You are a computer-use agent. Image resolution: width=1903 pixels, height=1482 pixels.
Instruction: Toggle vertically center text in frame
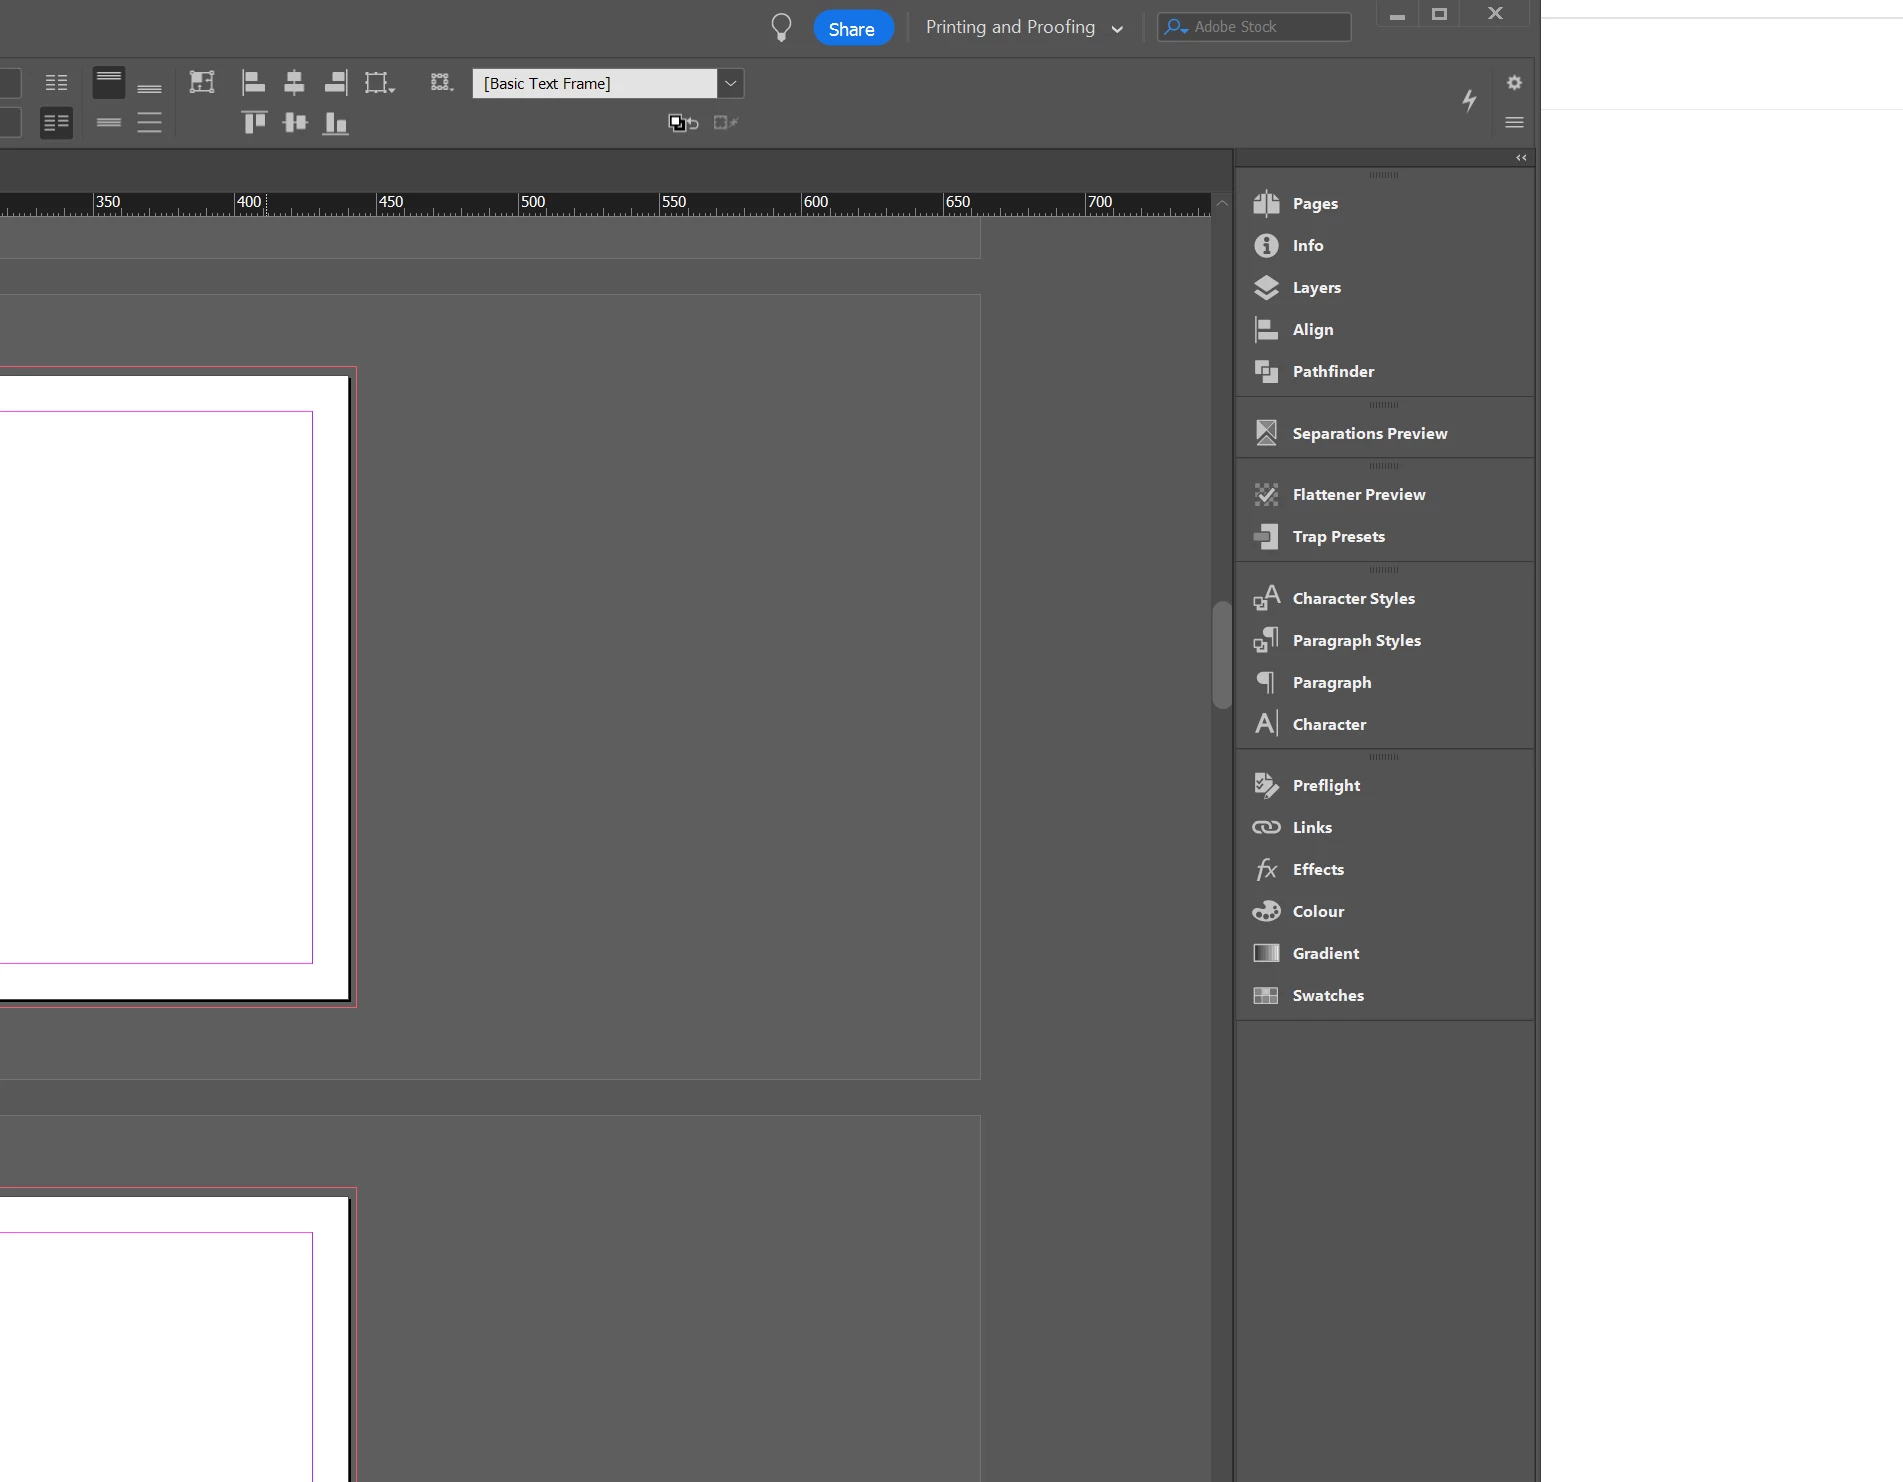(x=109, y=123)
